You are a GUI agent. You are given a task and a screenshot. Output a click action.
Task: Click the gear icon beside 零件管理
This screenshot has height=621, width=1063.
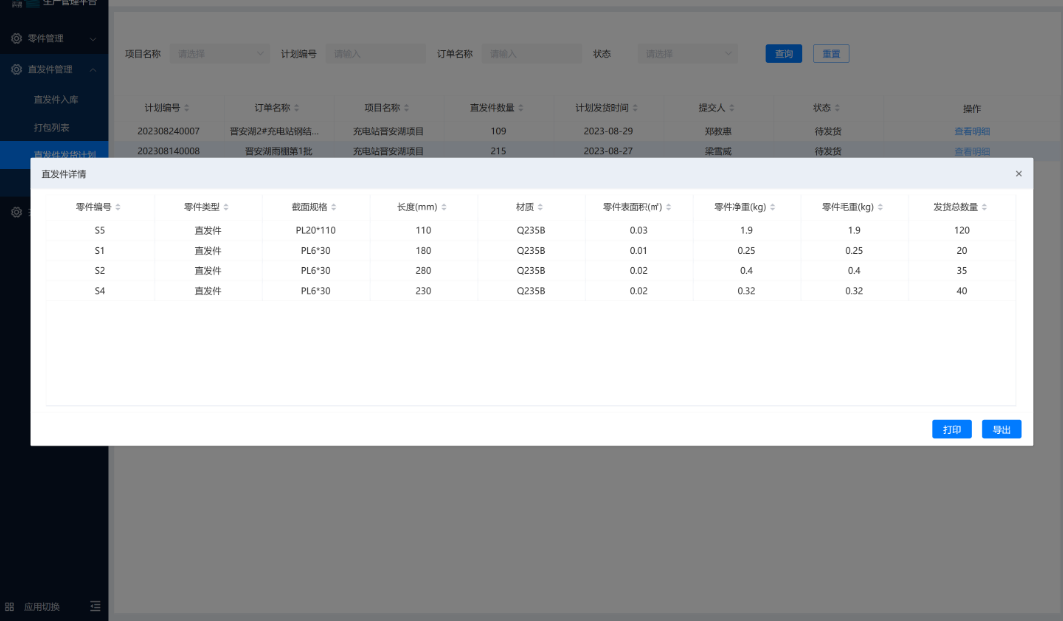[x=16, y=39]
